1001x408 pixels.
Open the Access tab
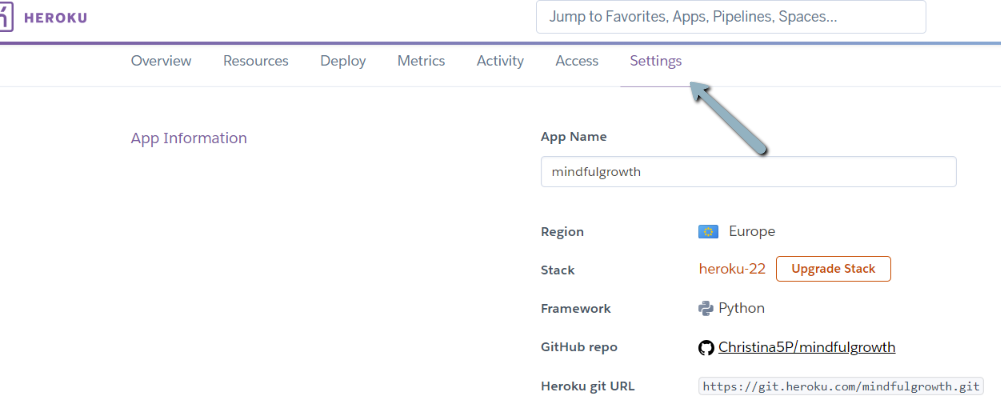576,61
